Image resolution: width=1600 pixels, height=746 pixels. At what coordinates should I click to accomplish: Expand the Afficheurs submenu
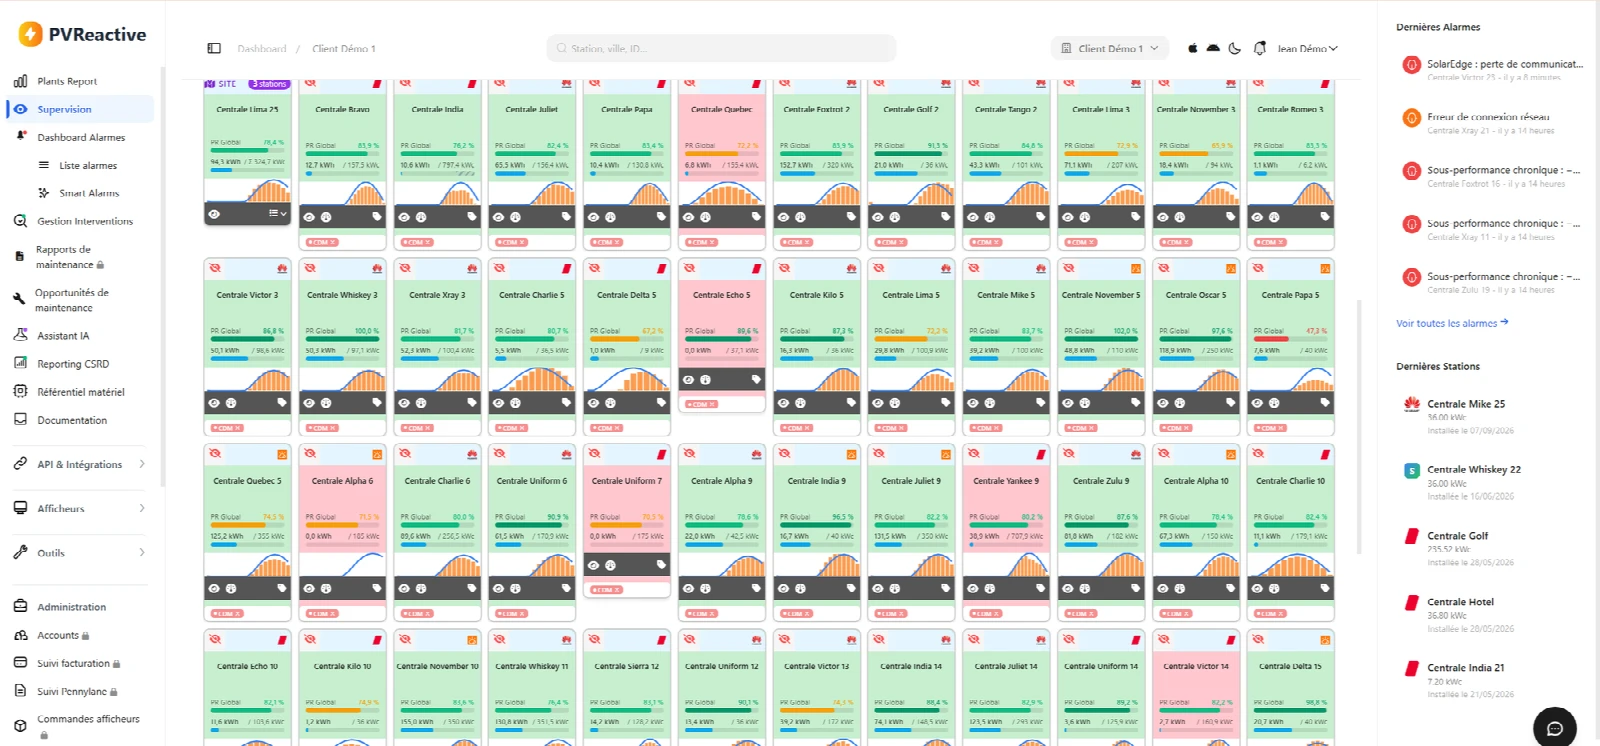pos(80,508)
